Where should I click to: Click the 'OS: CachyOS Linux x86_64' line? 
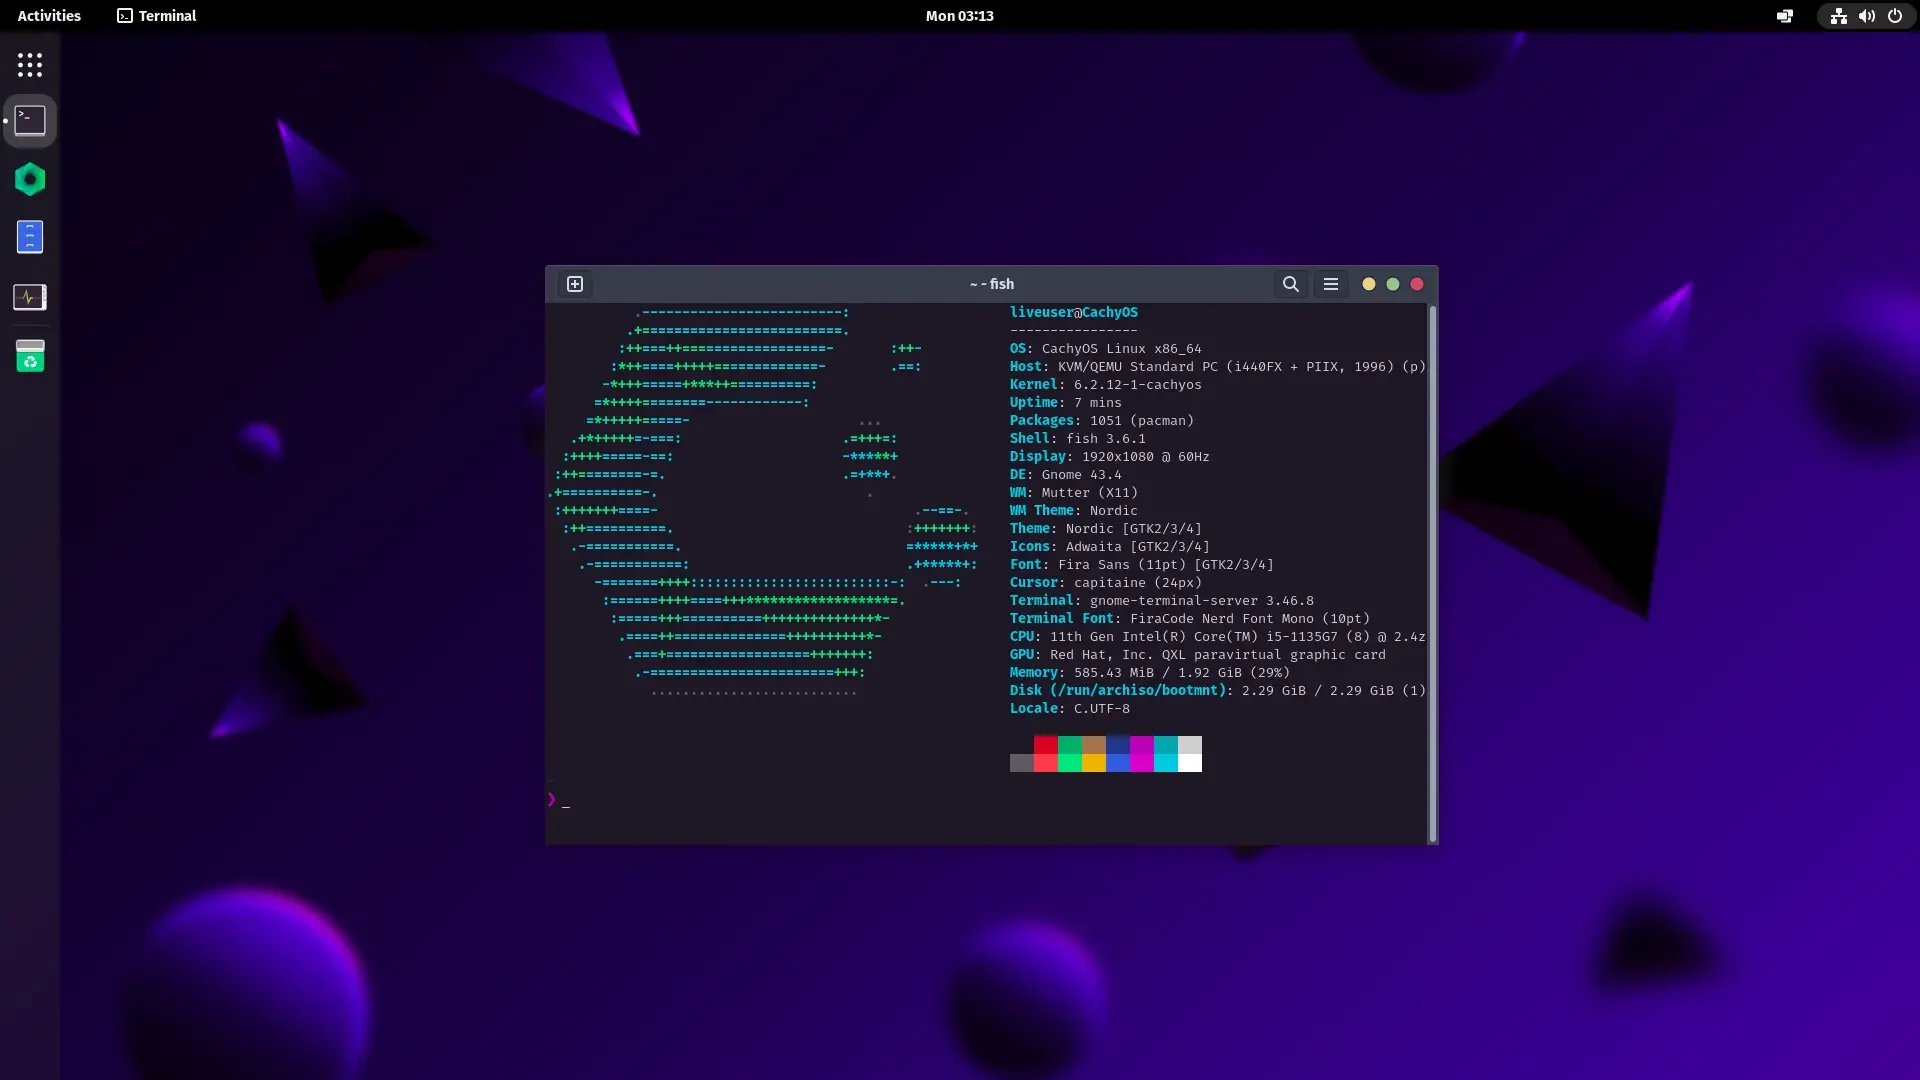click(1105, 349)
